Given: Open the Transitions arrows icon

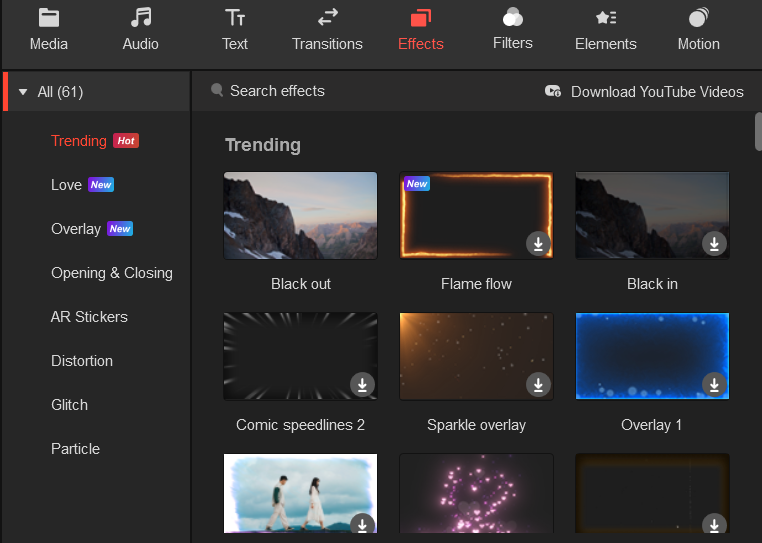Looking at the screenshot, I should point(327,18).
